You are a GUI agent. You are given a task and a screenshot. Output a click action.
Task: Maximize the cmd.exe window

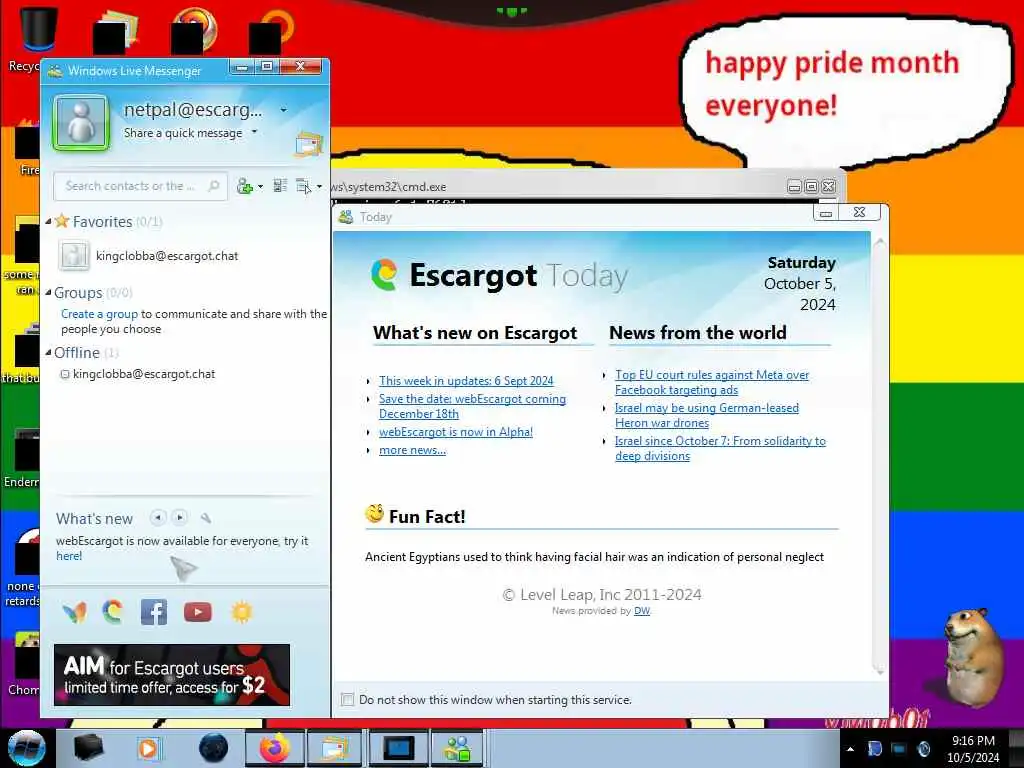coord(811,187)
